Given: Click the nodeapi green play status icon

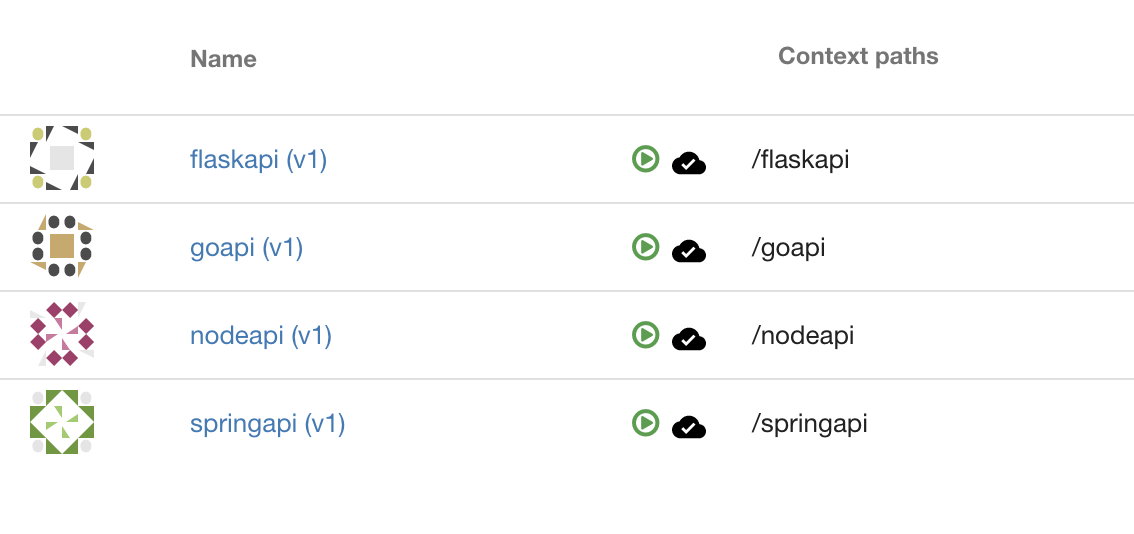Looking at the screenshot, I should coord(645,335).
